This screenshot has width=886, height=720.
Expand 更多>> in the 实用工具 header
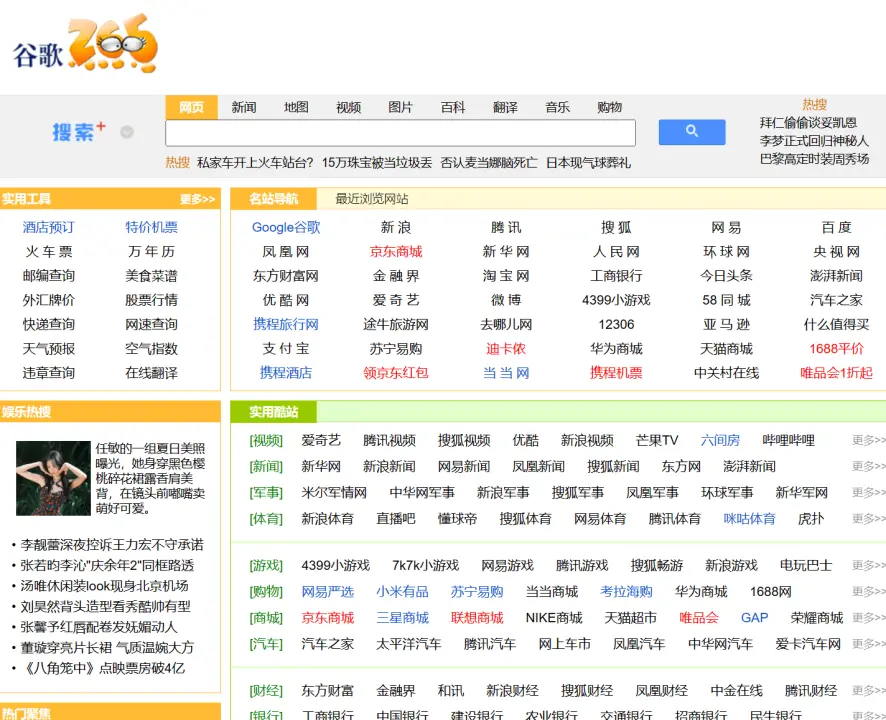point(197,199)
